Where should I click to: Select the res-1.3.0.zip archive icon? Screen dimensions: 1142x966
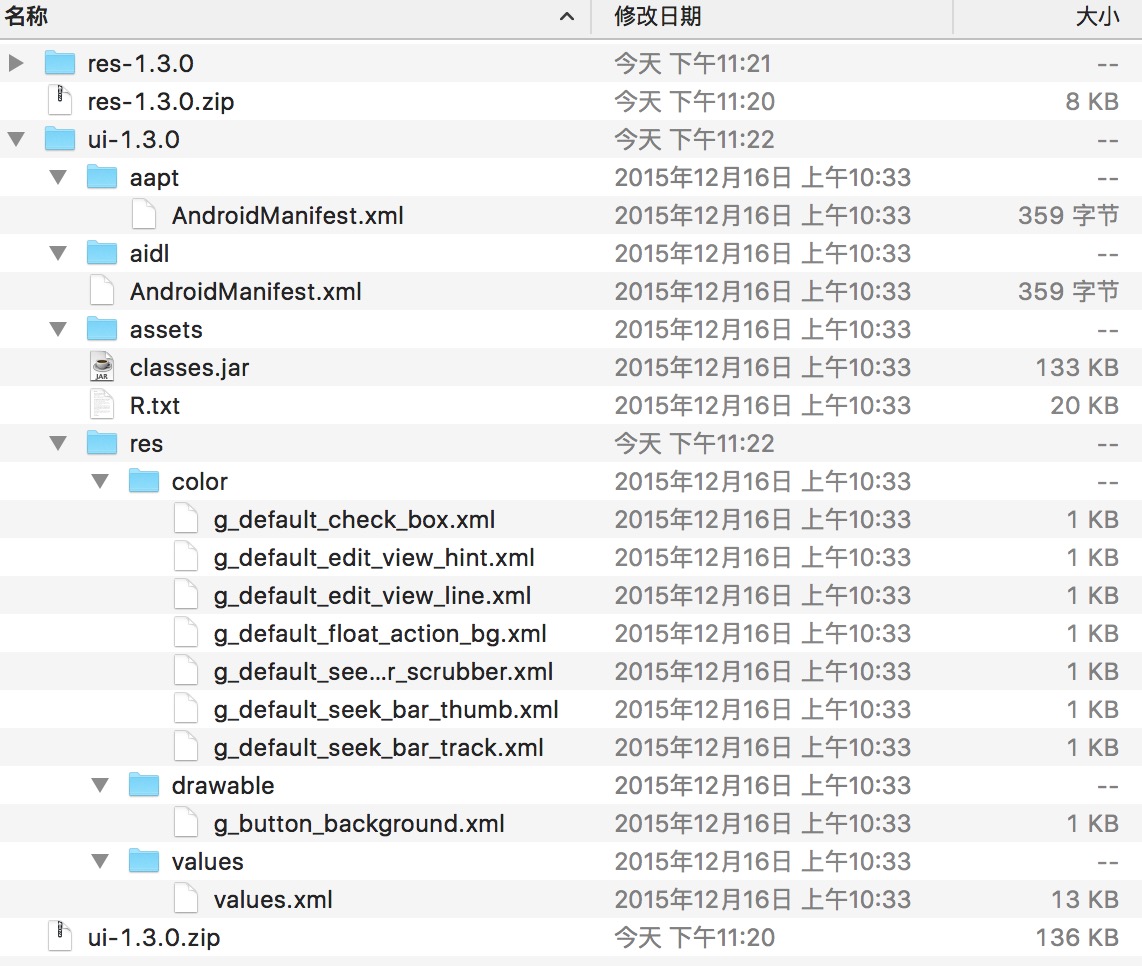click(60, 101)
